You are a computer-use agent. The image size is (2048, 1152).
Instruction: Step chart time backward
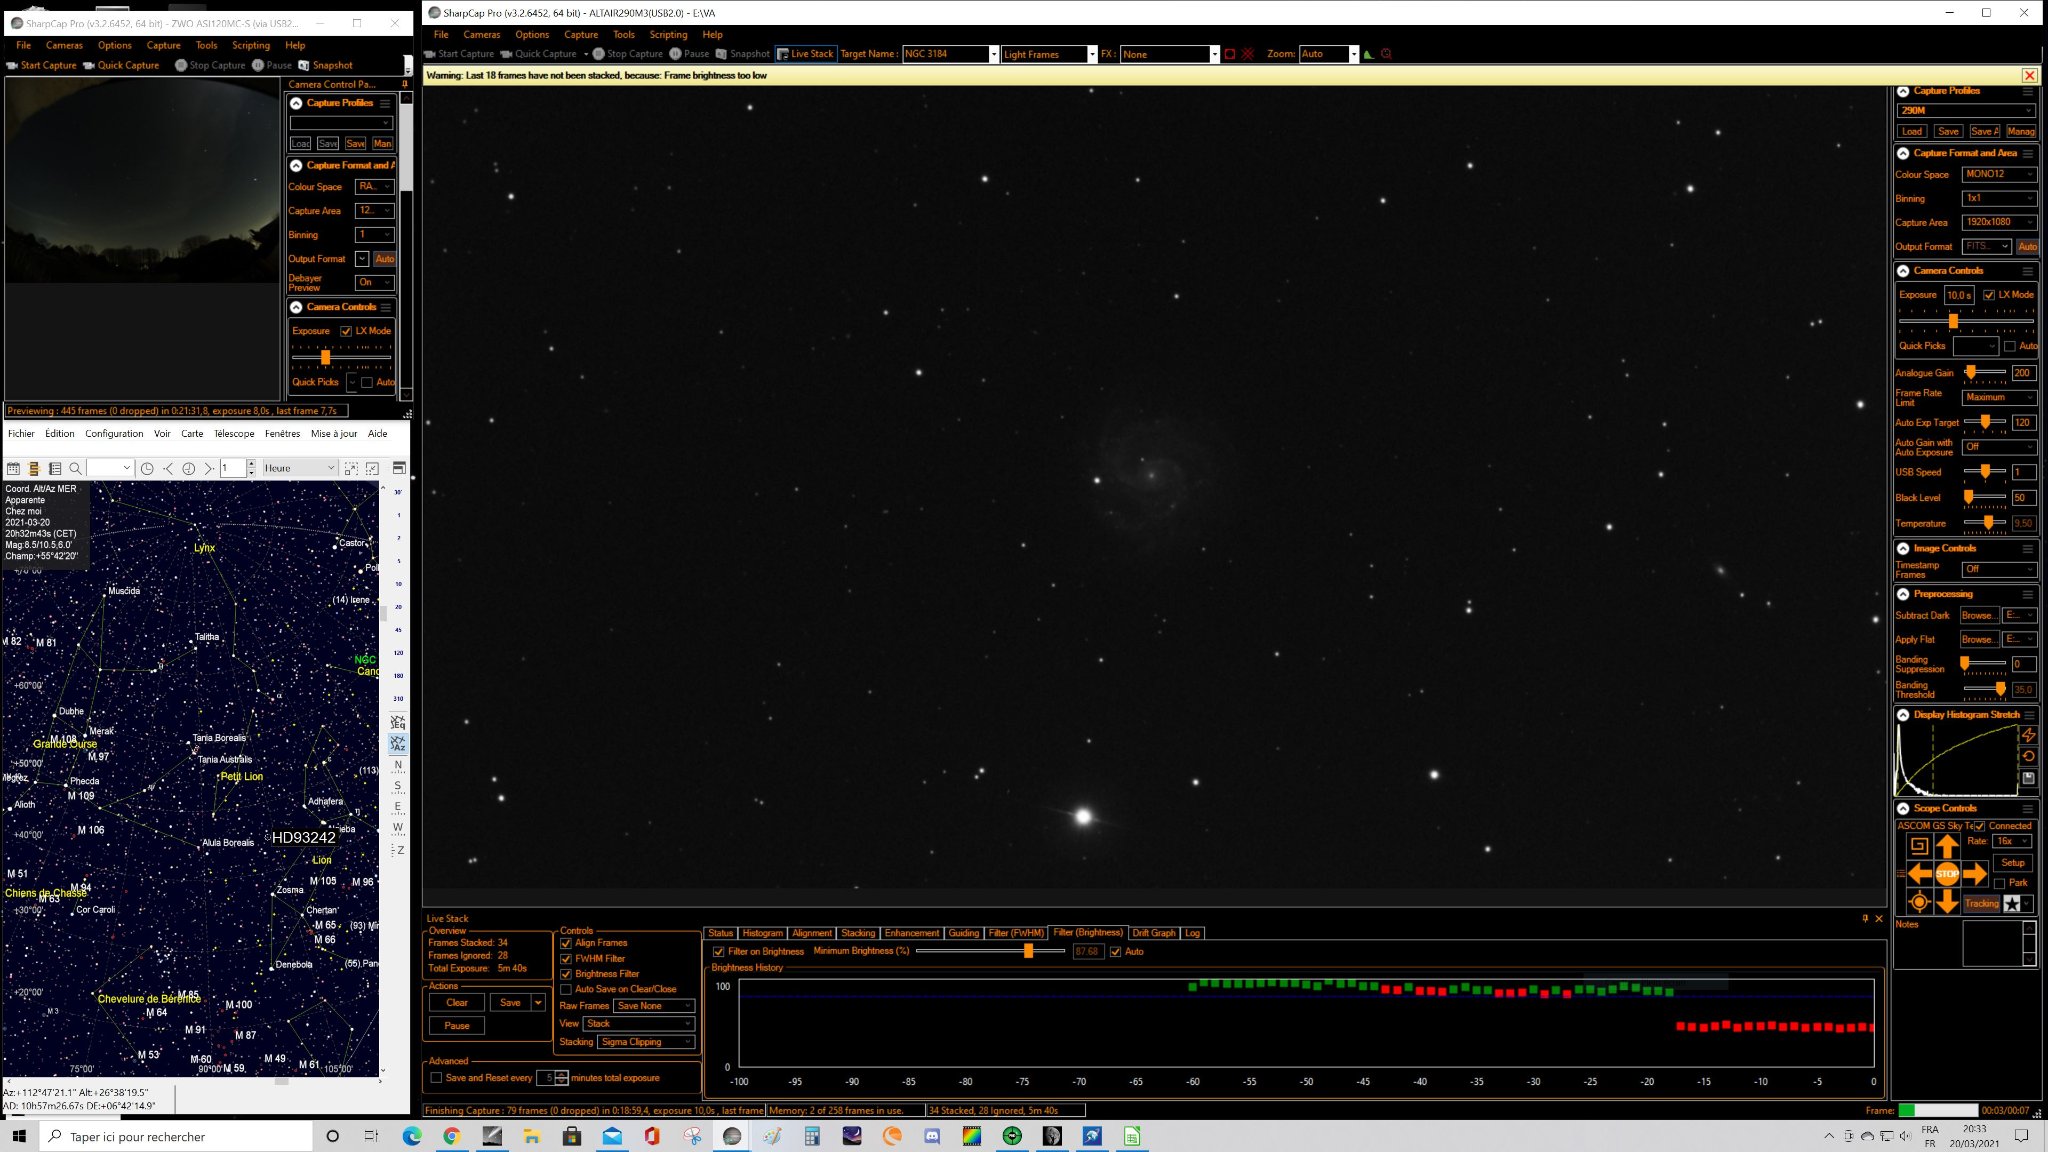tap(168, 468)
